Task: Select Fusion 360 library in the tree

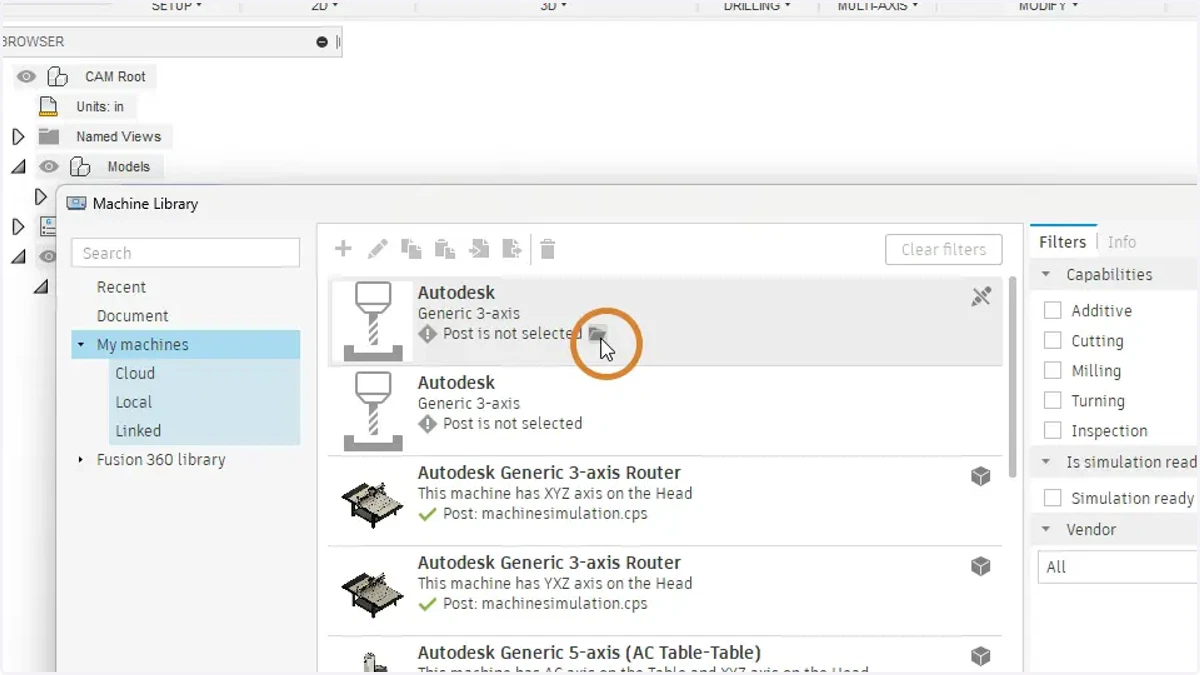Action: point(161,460)
